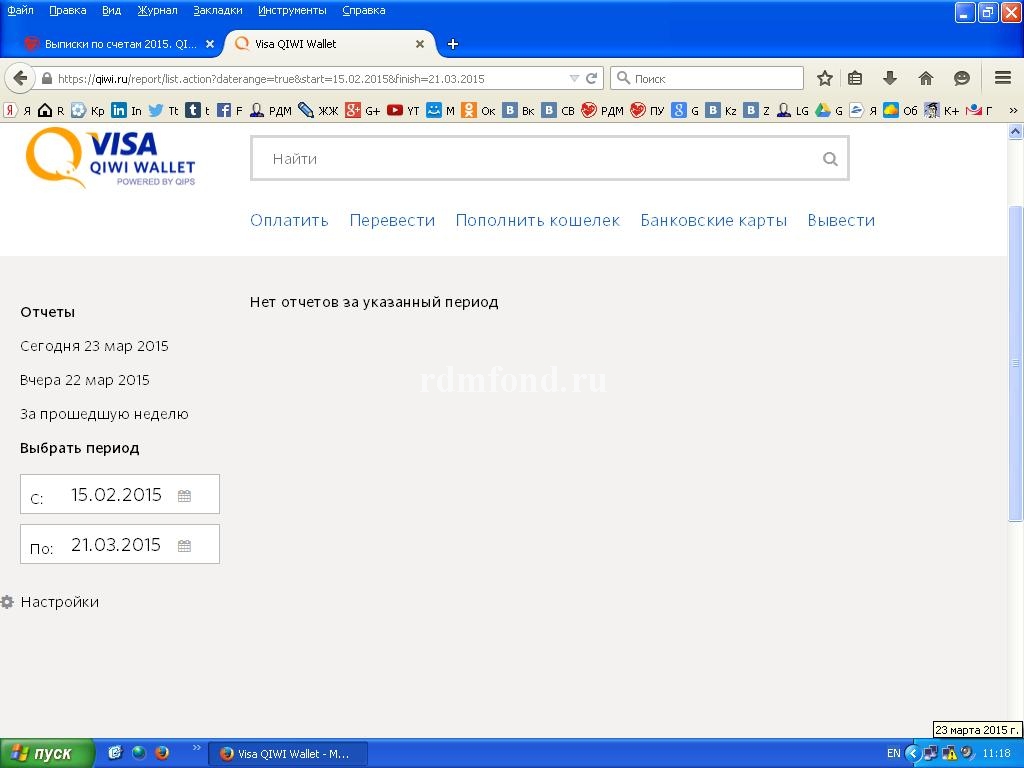The height and width of the screenshot is (768, 1024).
Task: Open the YouTube 'YT' bookmark
Action: click(403, 110)
